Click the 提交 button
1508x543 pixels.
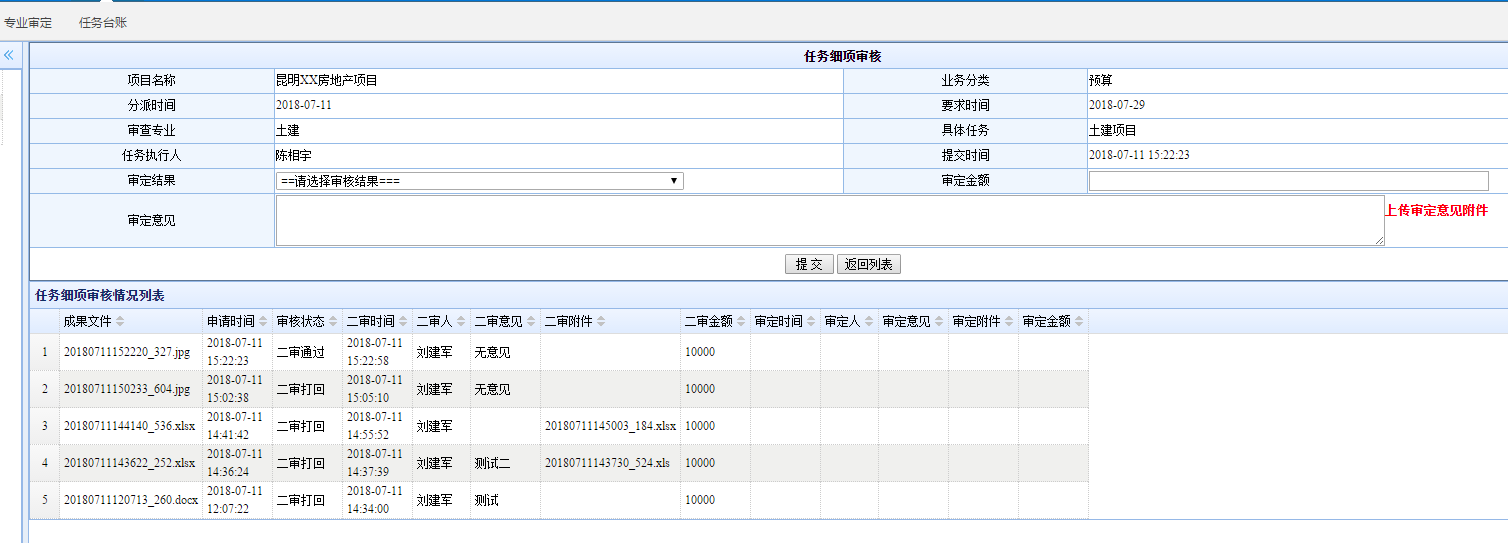pyautogui.click(x=808, y=264)
